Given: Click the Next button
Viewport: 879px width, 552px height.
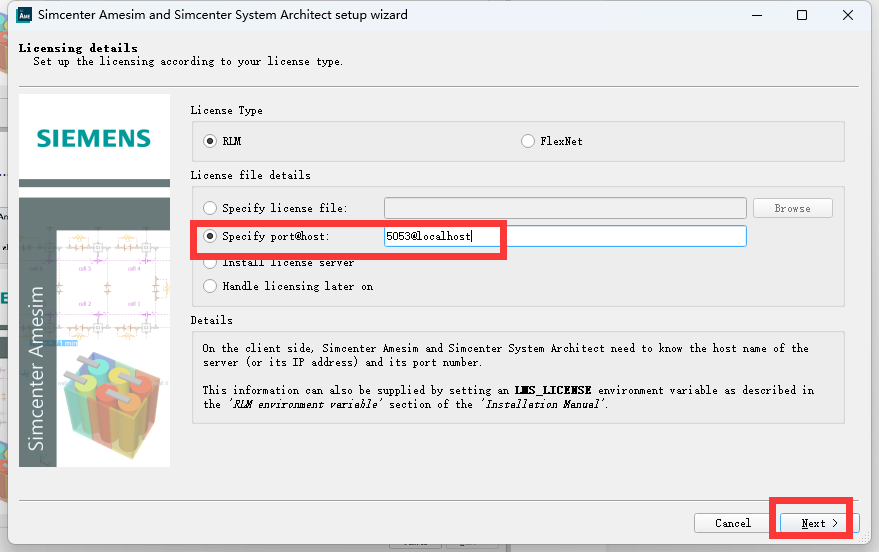Looking at the screenshot, I should pos(819,523).
